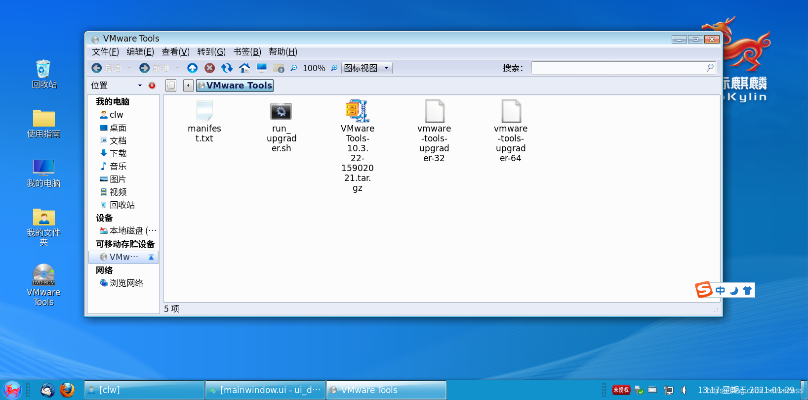Image resolution: width=808 pixels, height=400 pixels.
Task: Click the search input field
Action: click(619, 68)
